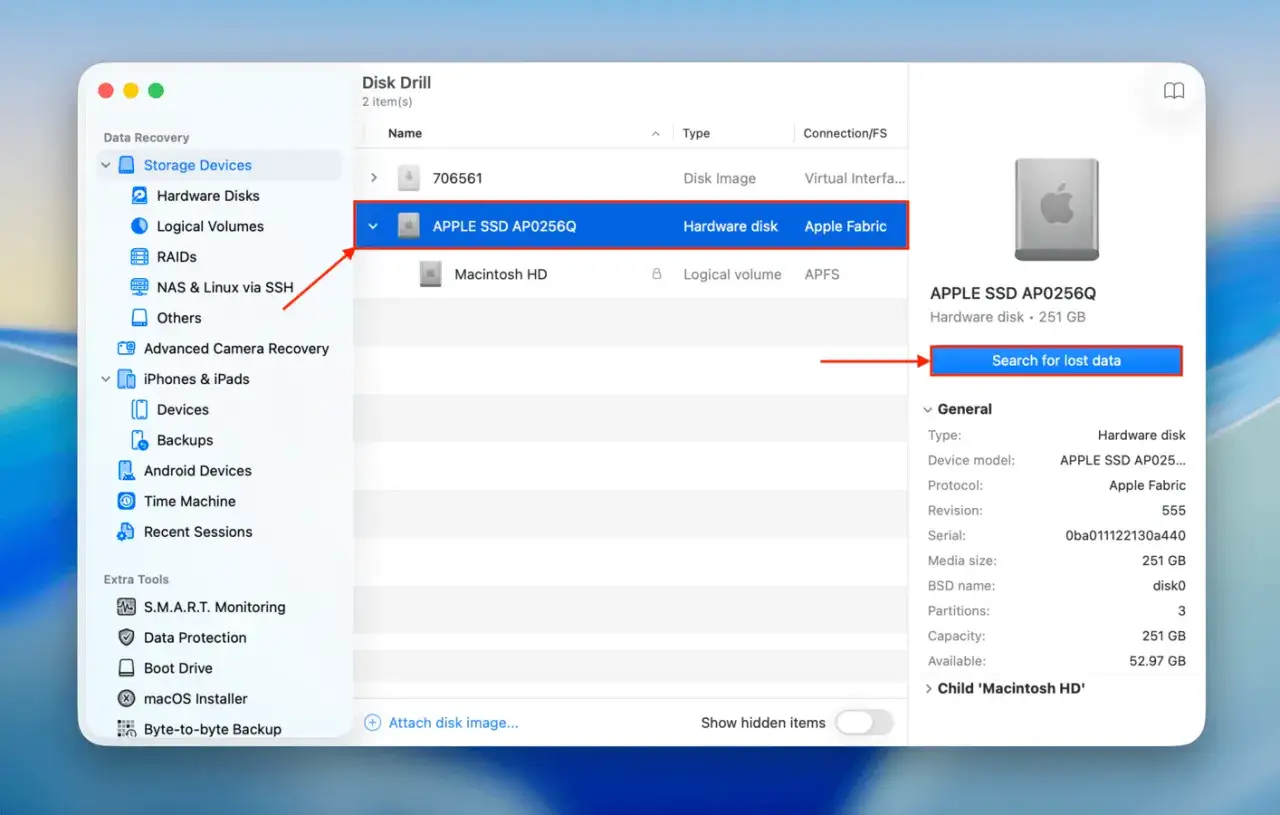Collapse the APPLE SSD AP0256Q row
1280x815 pixels.
click(373, 226)
